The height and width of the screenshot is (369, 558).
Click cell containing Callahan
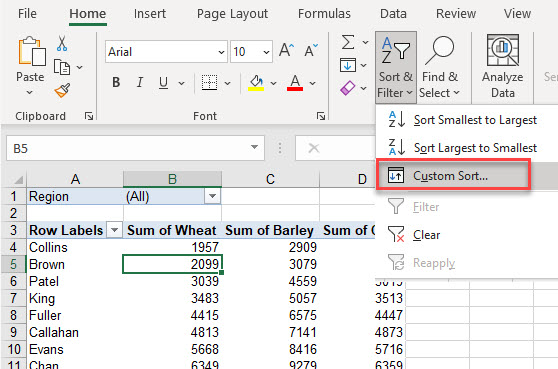(x=75, y=332)
